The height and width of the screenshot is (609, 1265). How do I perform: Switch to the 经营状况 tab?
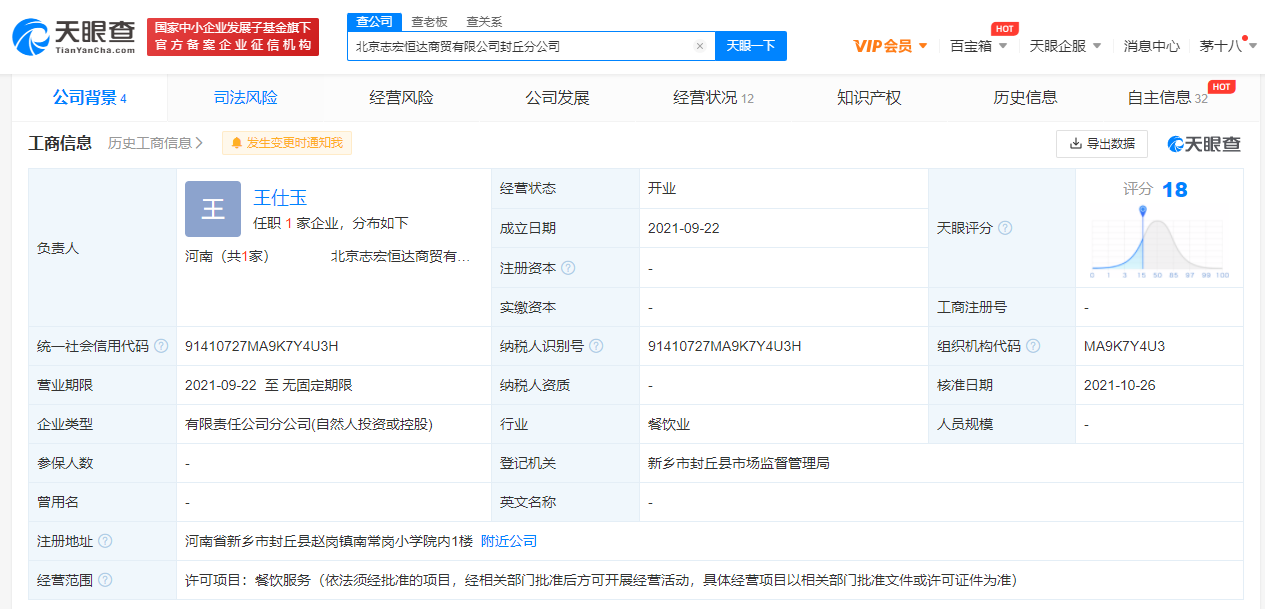tap(713, 98)
